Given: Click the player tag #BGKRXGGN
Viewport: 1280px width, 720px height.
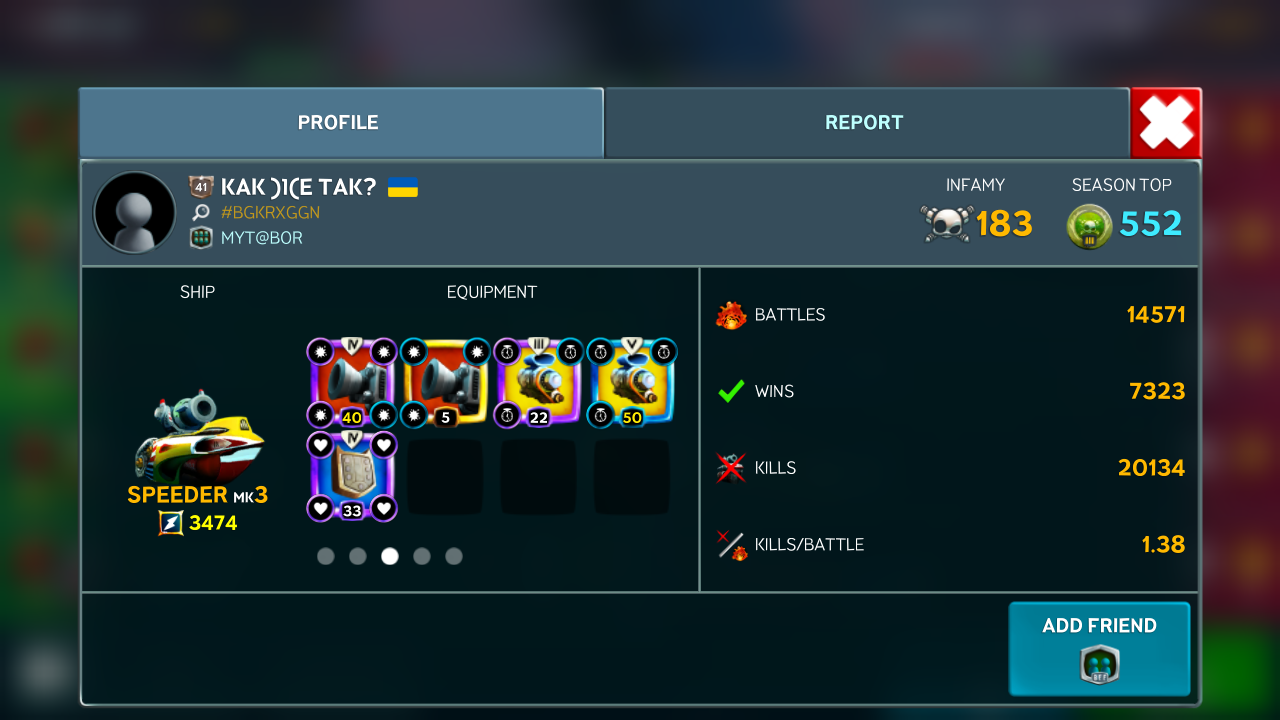Looking at the screenshot, I should coord(270,213).
